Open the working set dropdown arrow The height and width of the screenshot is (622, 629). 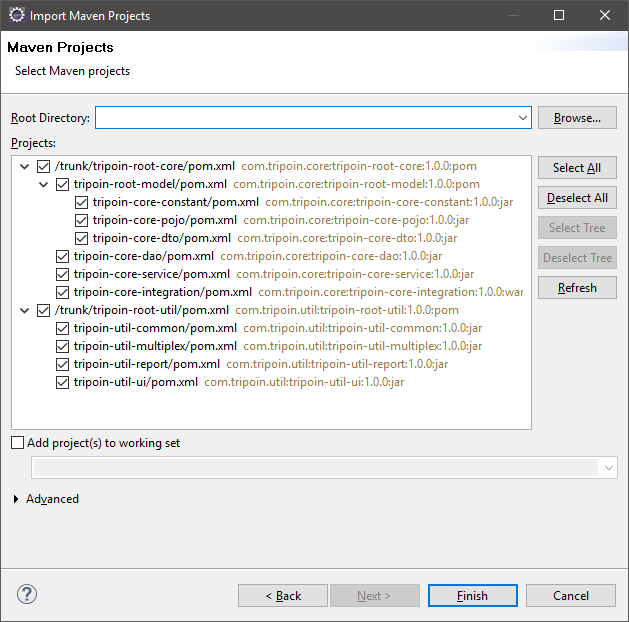[x=608, y=468]
